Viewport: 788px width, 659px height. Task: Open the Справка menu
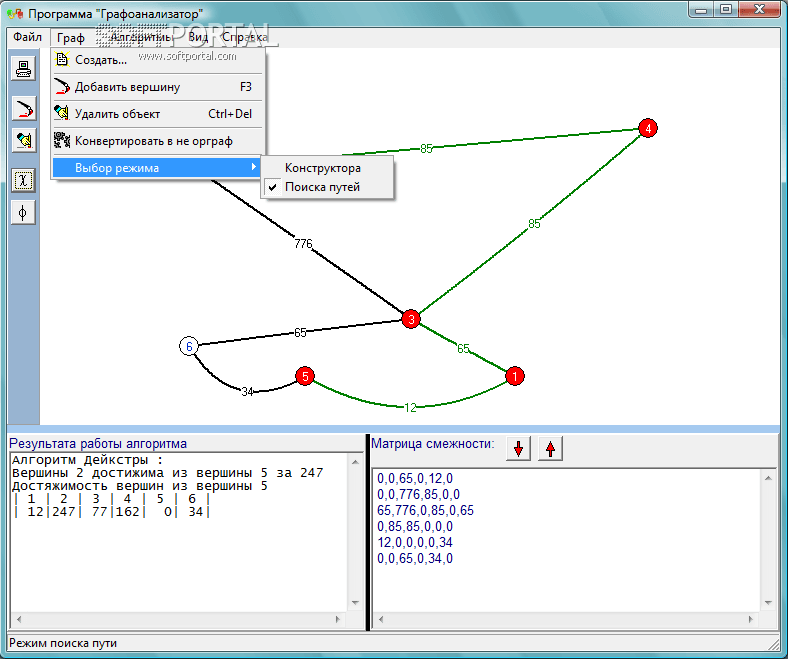[x=245, y=37]
